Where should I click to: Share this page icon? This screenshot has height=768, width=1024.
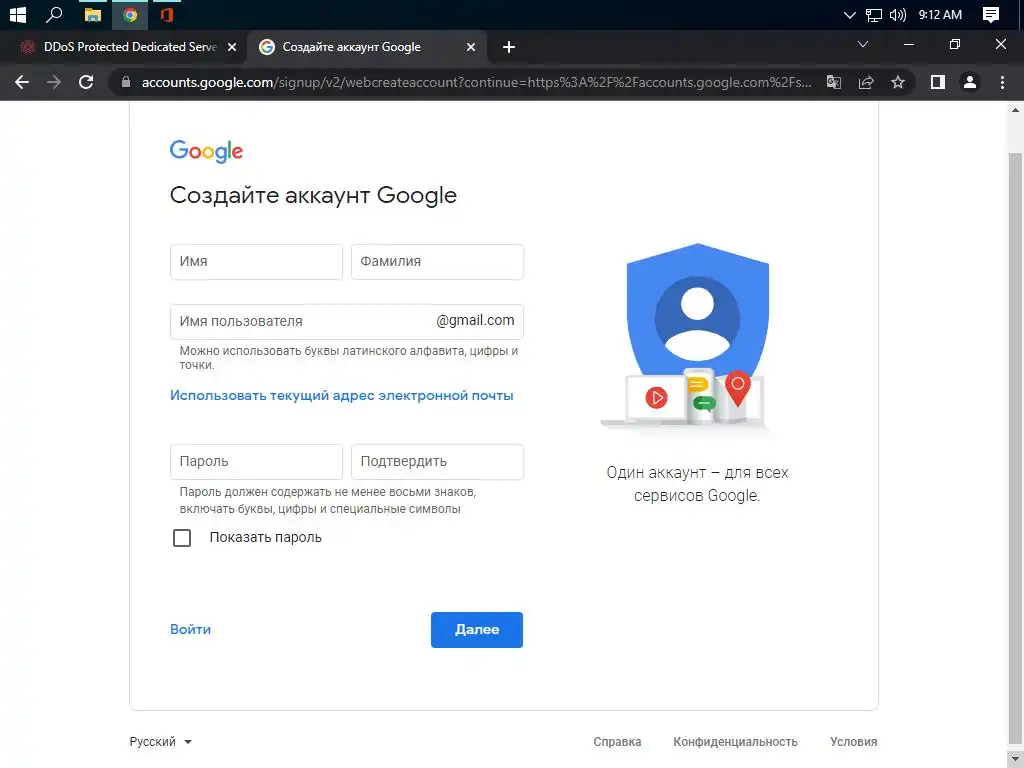[866, 82]
